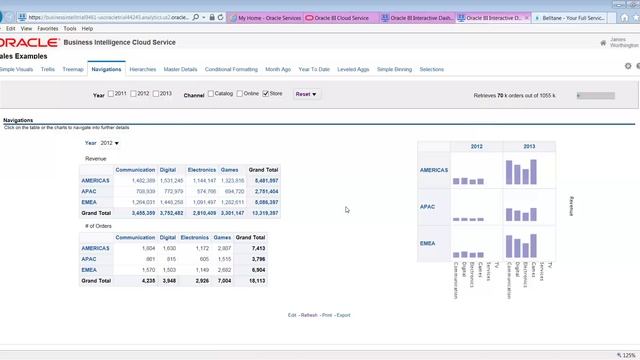Image resolution: width=640 pixels, height=360 pixels.
Task: Switch to the Trellis tab
Action: click(x=48, y=69)
